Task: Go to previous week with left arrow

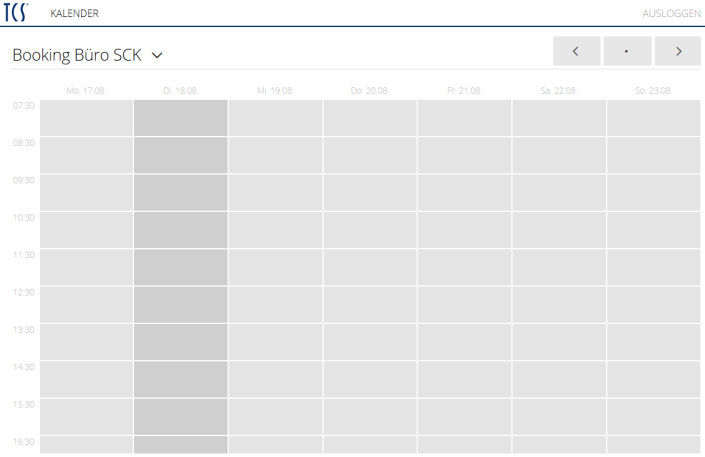Action: [576, 51]
